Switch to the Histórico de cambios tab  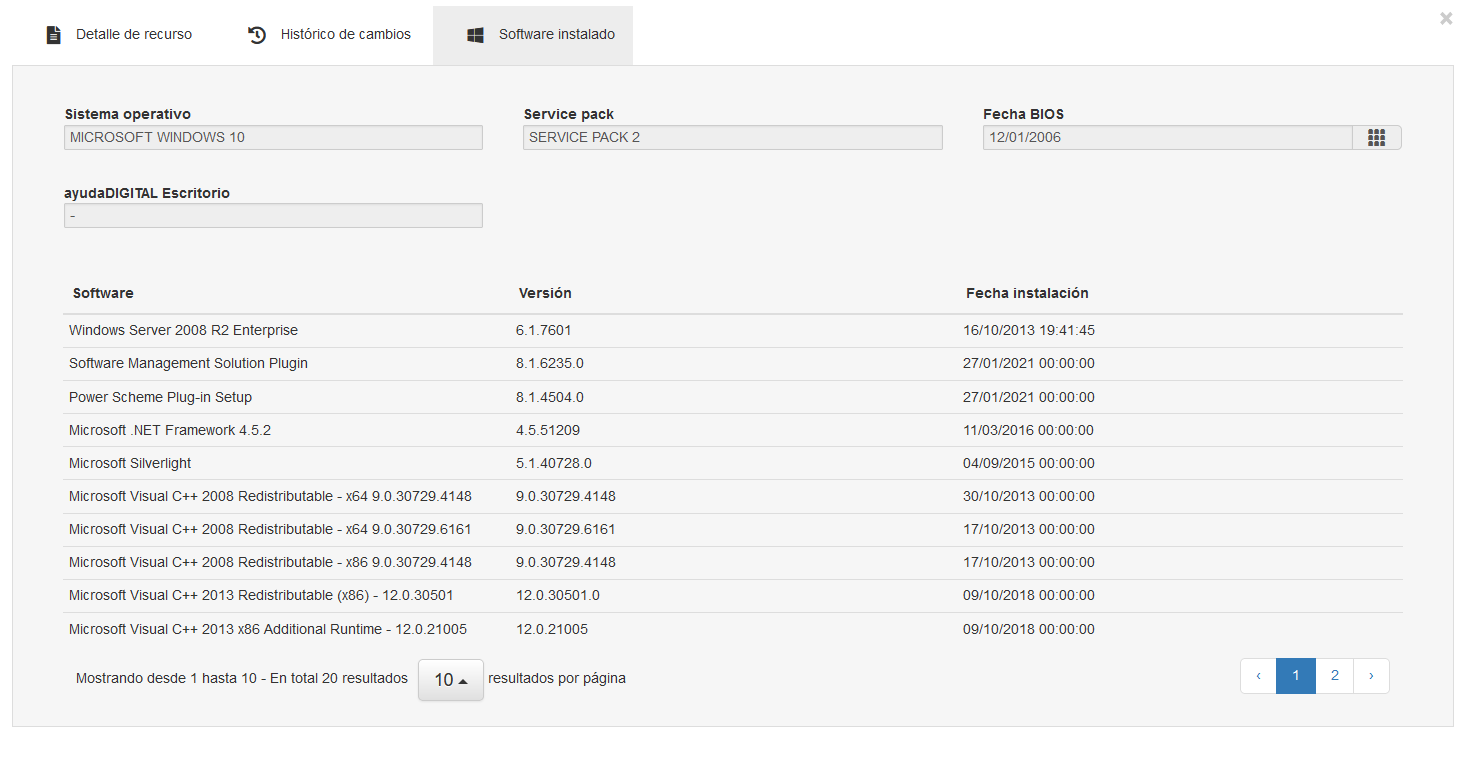pyautogui.click(x=329, y=35)
